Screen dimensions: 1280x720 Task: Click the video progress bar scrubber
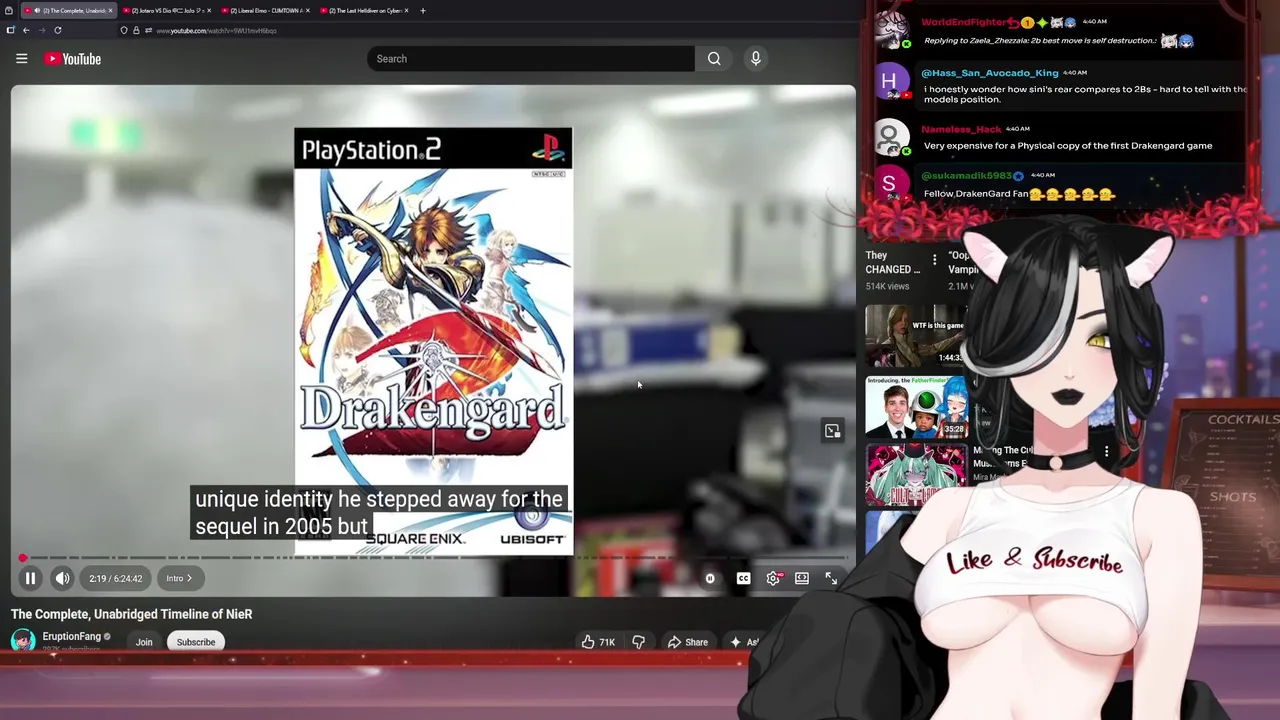[23, 557]
